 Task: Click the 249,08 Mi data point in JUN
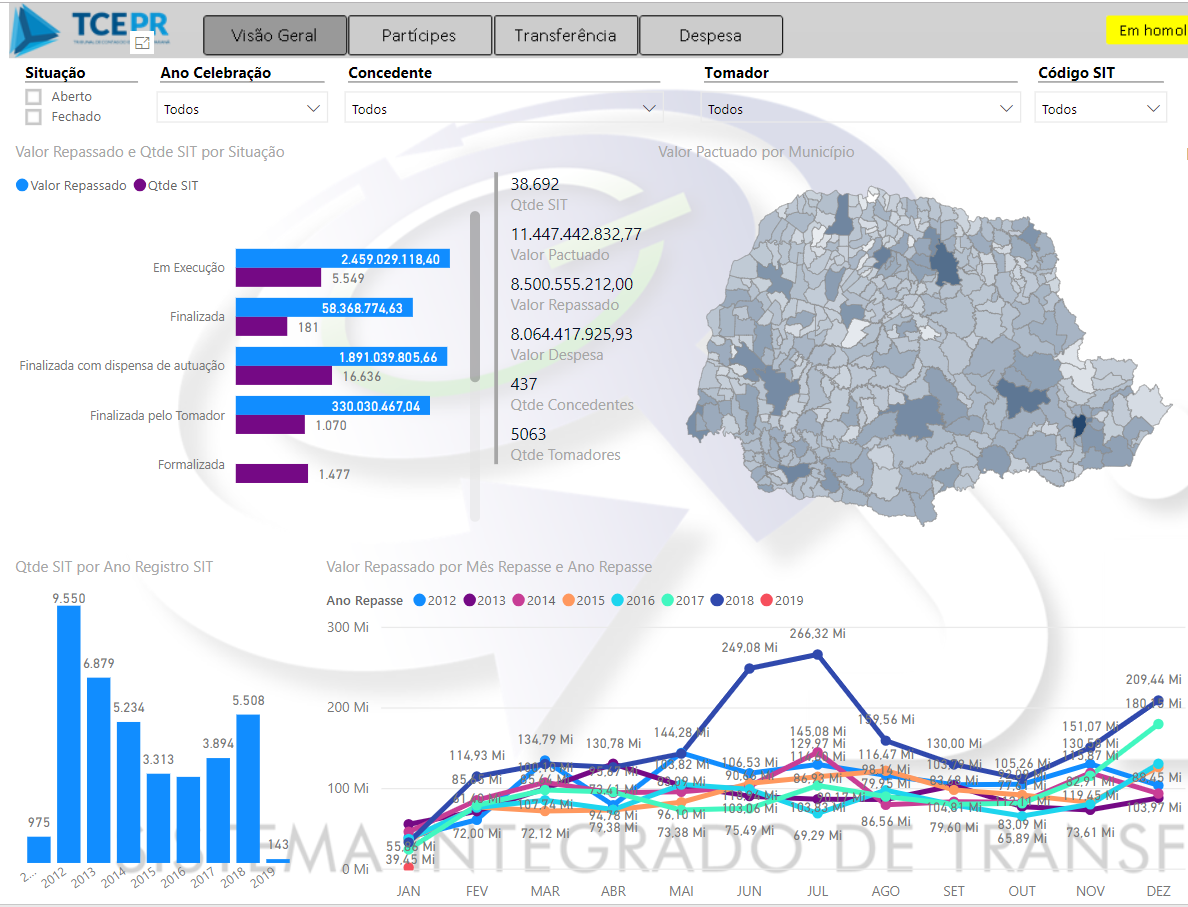(749, 668)
